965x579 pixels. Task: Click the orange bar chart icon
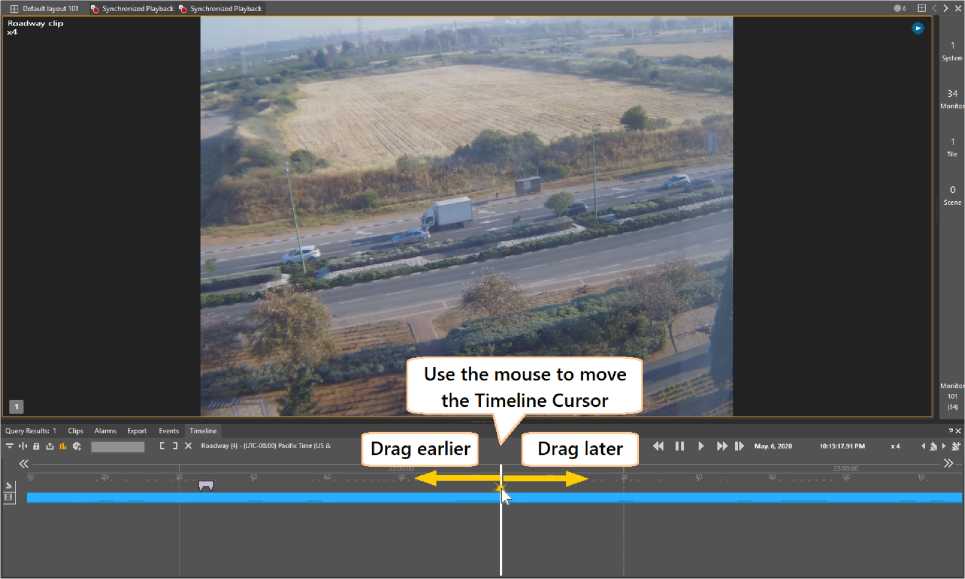pyautogui.click(x=63, y=446)
